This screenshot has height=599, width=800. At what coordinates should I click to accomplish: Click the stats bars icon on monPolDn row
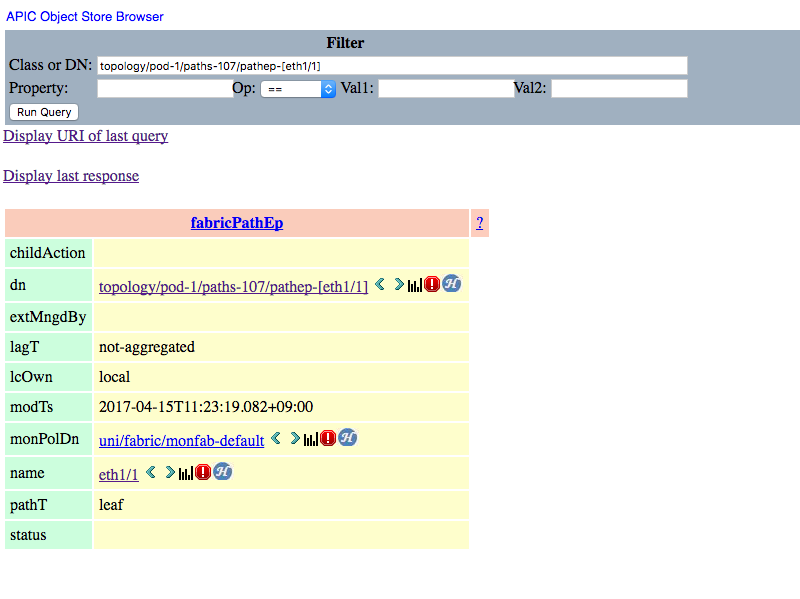(x=311, y=440)
